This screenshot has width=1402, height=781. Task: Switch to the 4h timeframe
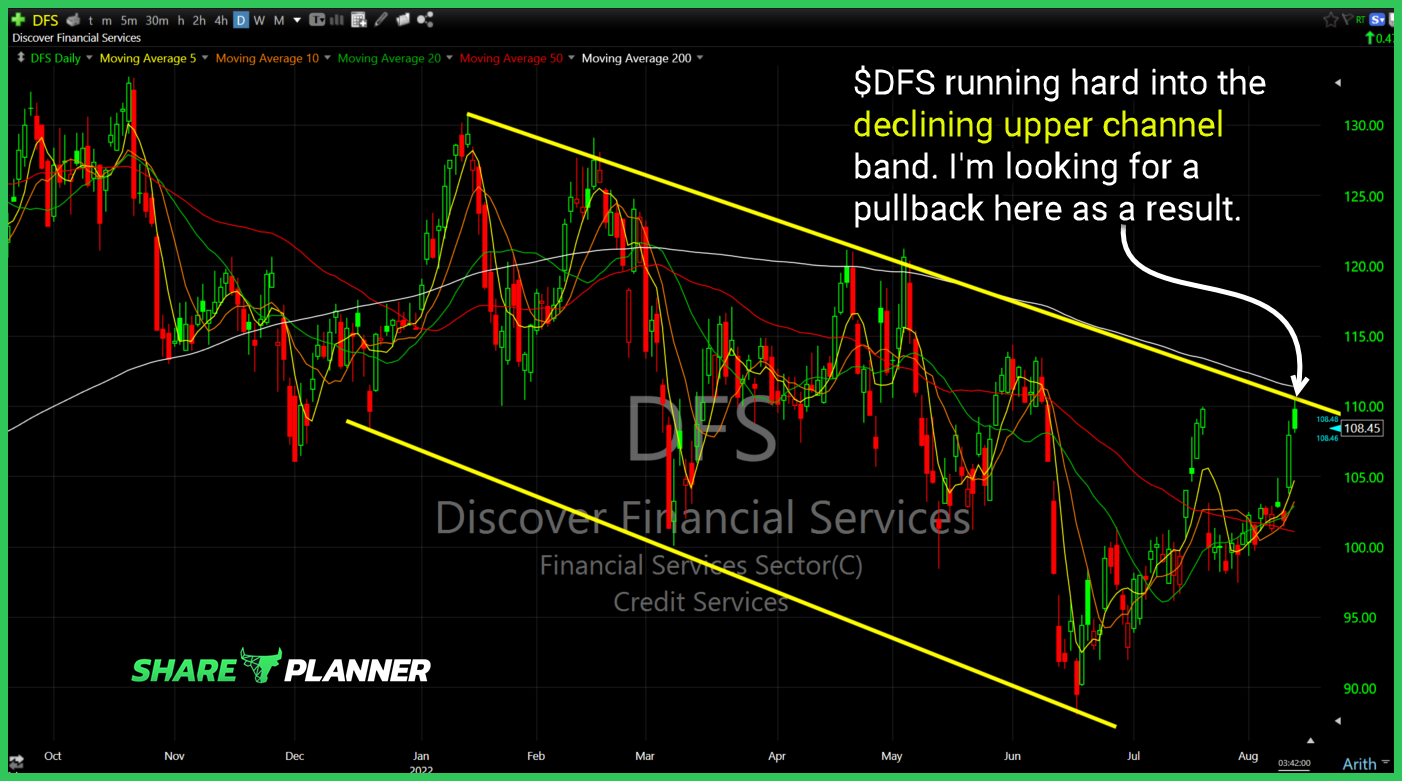pos(221,21)
